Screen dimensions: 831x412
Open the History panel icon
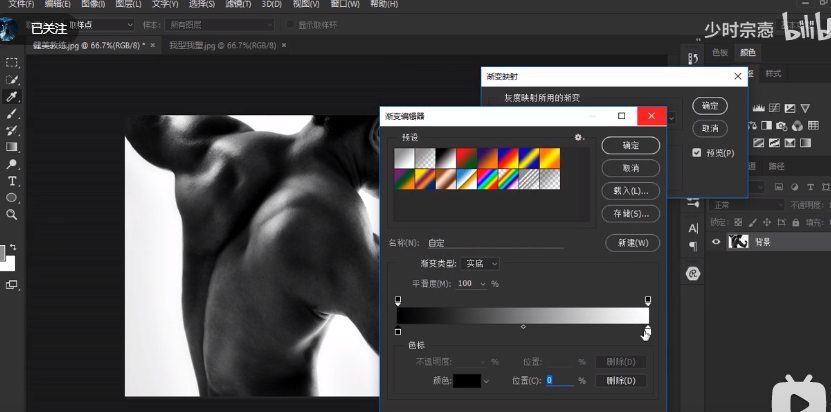[x=693, y=58]
